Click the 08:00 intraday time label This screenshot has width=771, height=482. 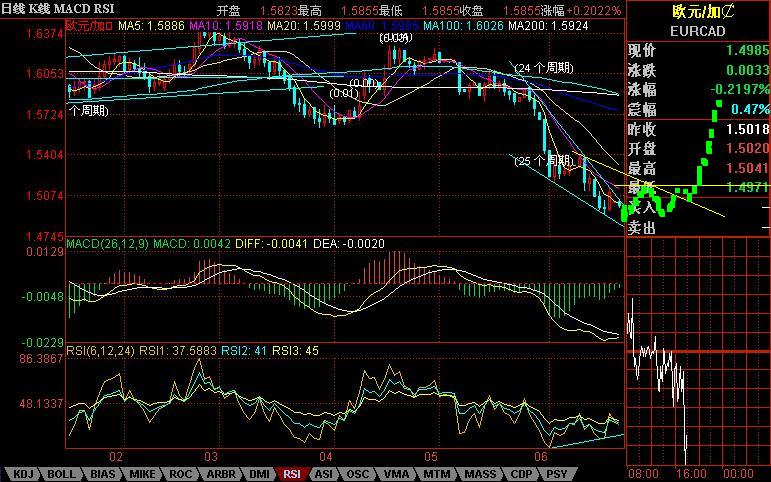(643, 474)
